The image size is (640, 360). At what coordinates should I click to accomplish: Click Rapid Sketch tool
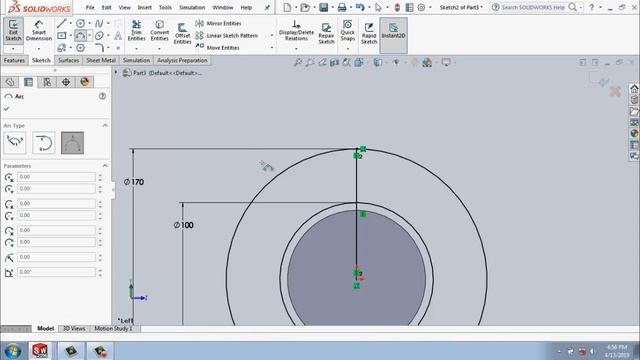369,33
